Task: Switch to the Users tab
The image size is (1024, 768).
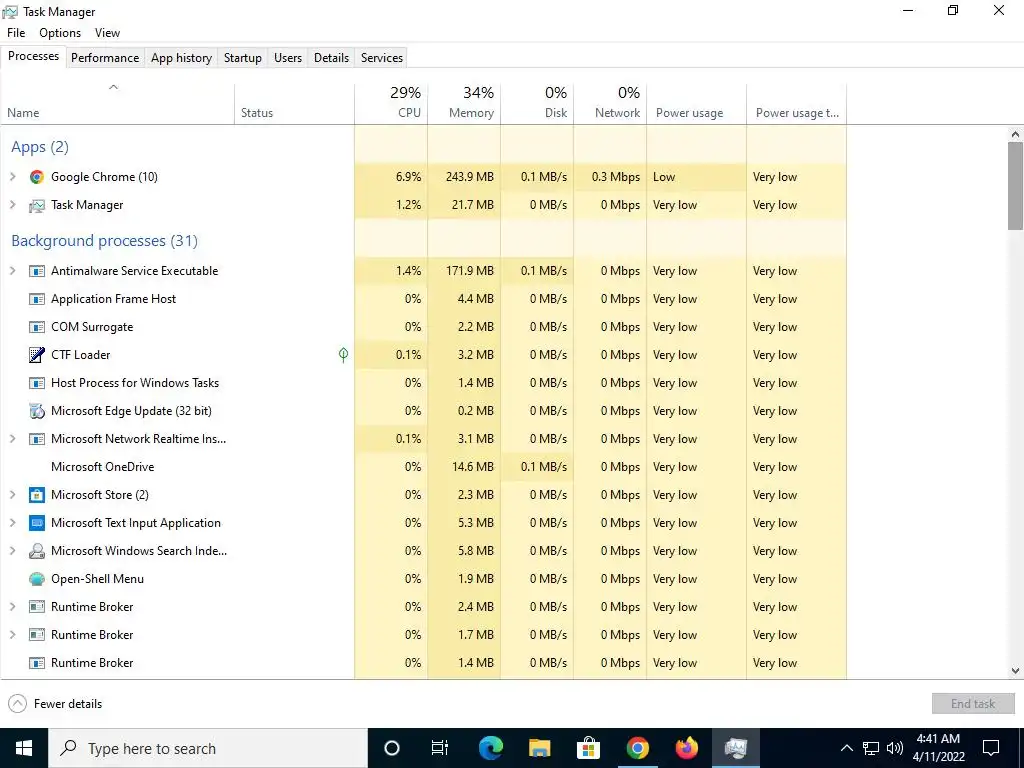Action: click(x=288, y=57)
